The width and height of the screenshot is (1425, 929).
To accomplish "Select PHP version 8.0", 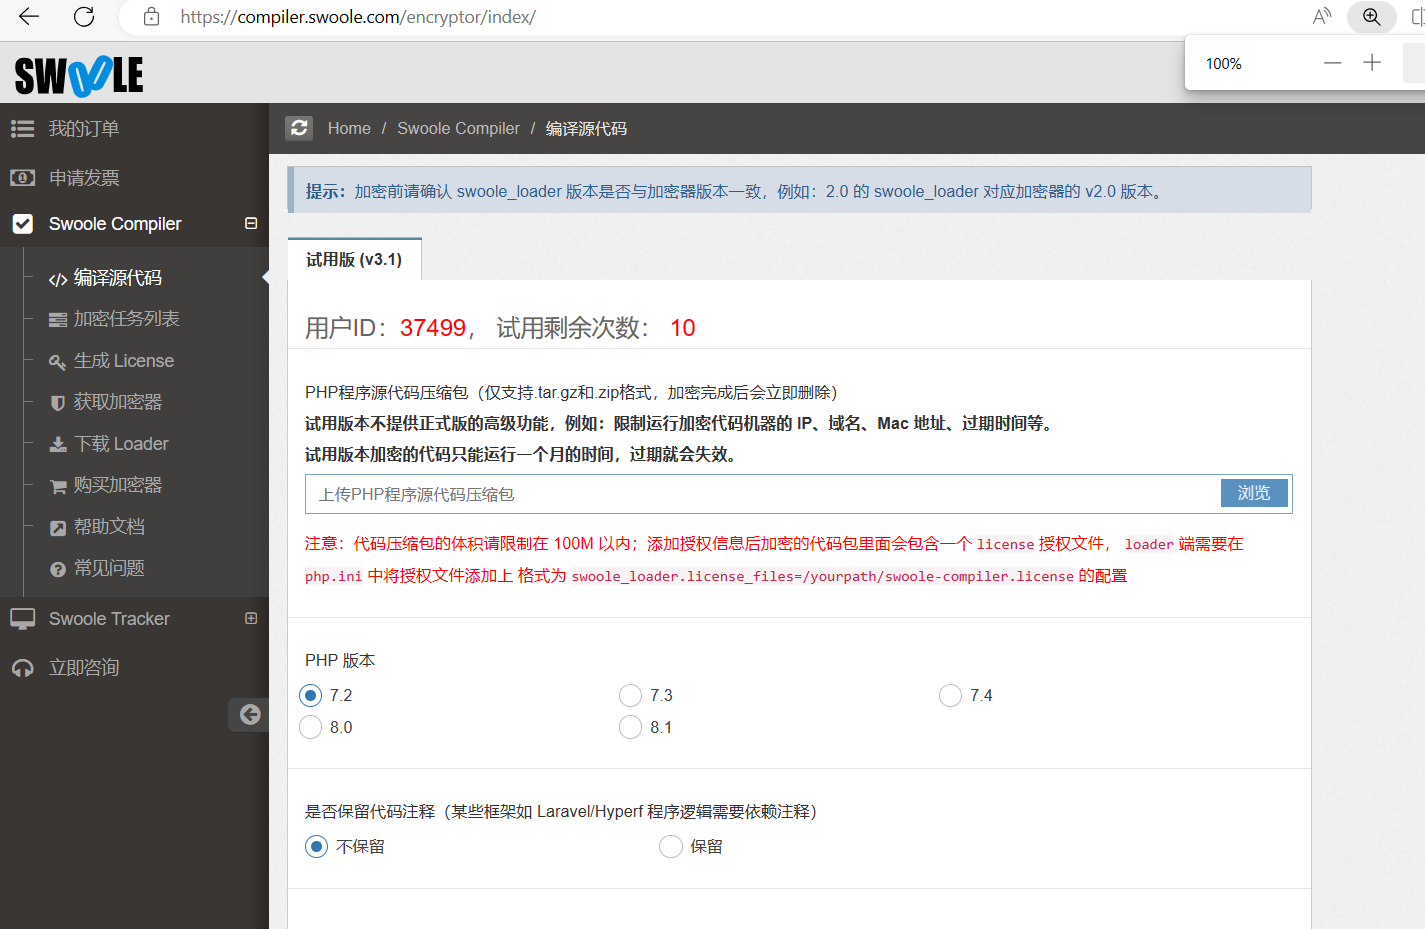I will 311,727.
